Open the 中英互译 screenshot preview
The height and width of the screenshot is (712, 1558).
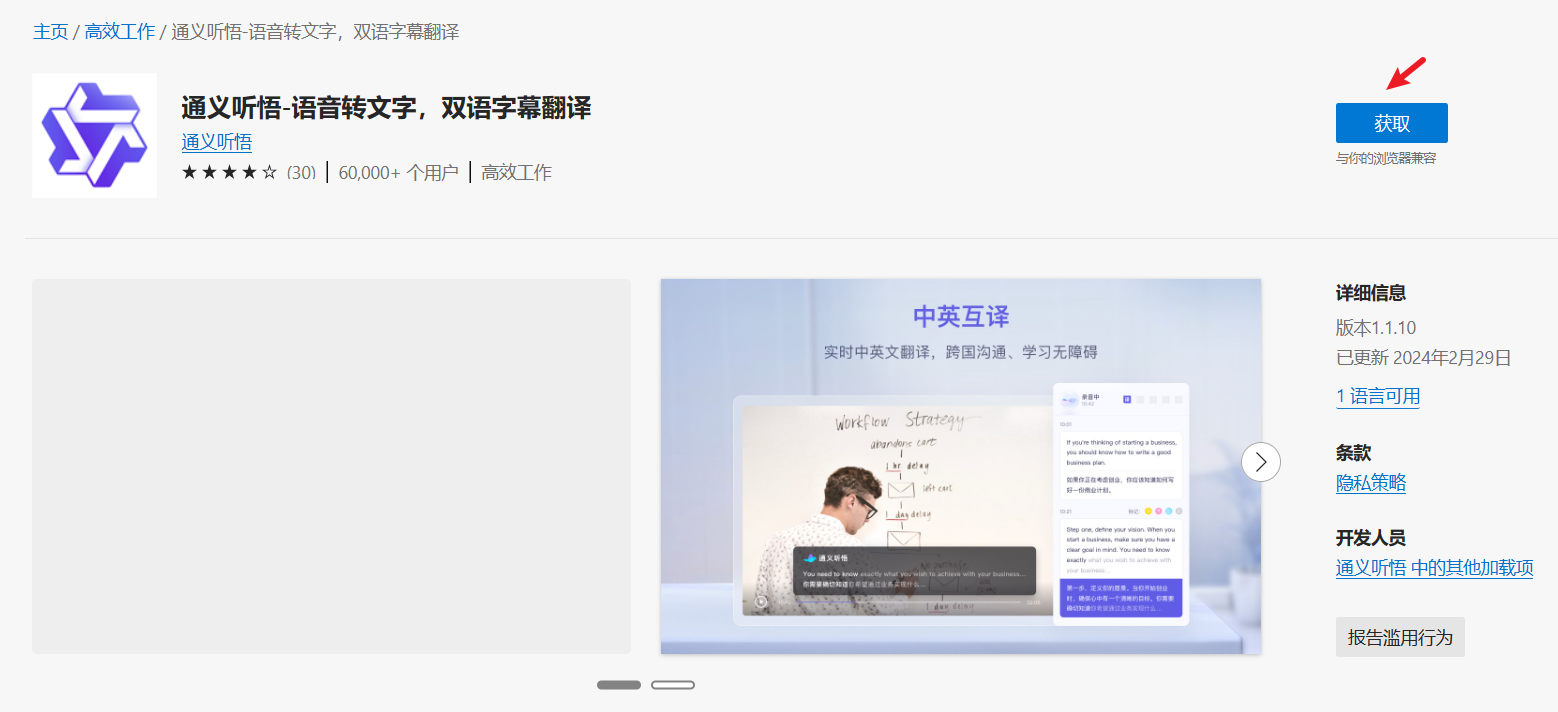pos(961,467)
